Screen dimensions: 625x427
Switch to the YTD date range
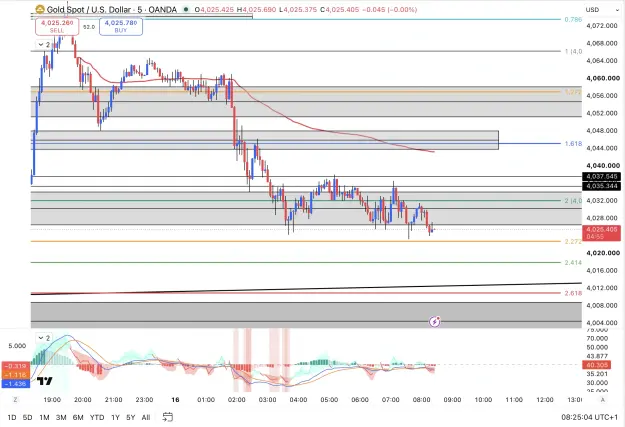click(97, 417)
